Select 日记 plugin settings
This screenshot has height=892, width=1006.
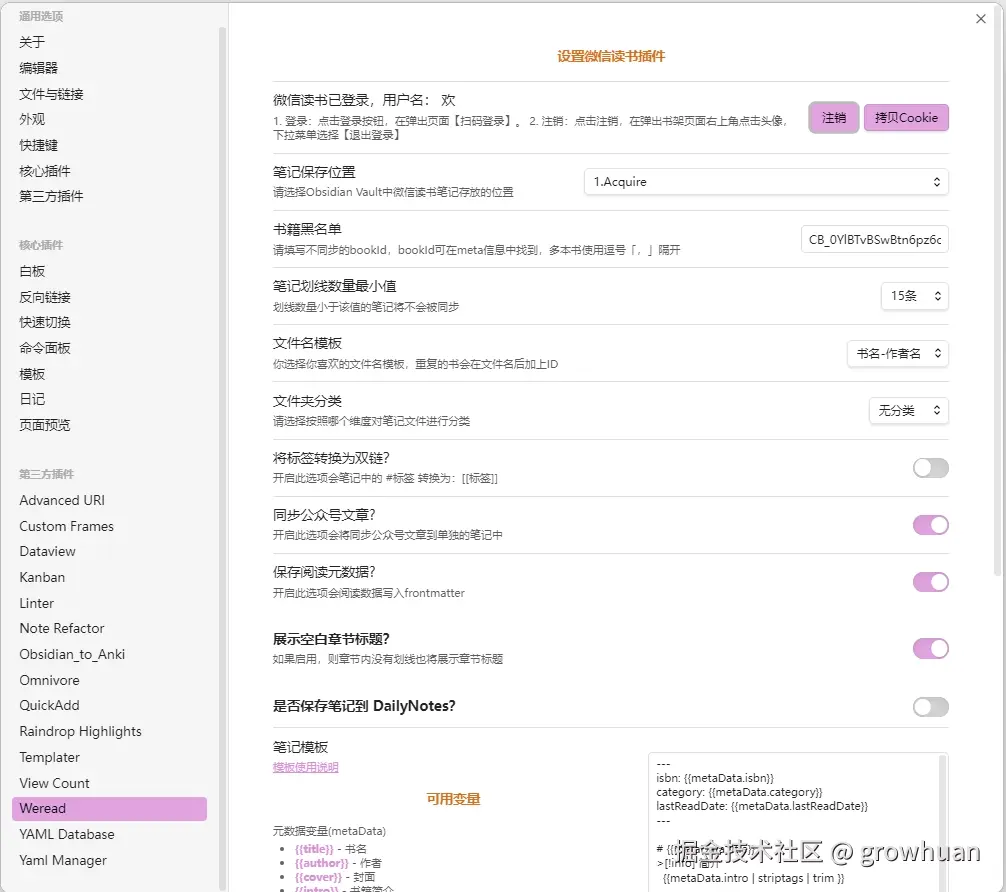pos(32,399)
